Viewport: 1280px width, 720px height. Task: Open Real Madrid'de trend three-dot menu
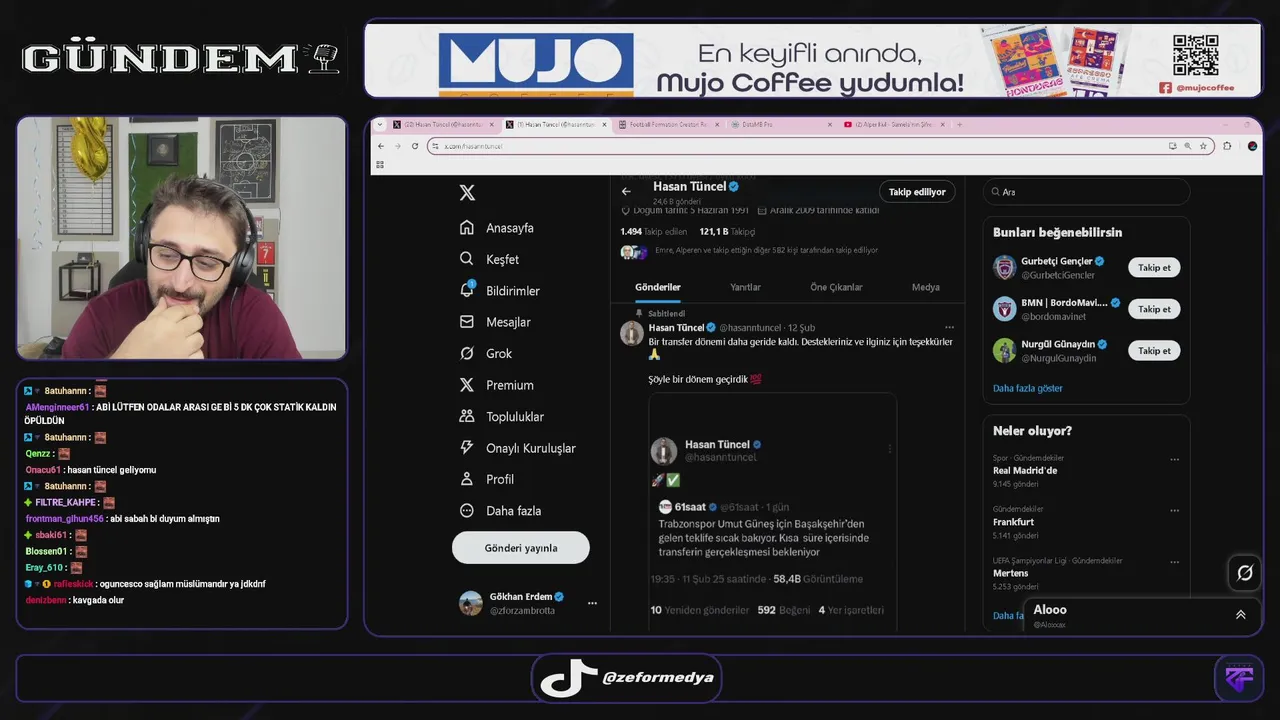pyautogui.click(x=1174, y=460)
